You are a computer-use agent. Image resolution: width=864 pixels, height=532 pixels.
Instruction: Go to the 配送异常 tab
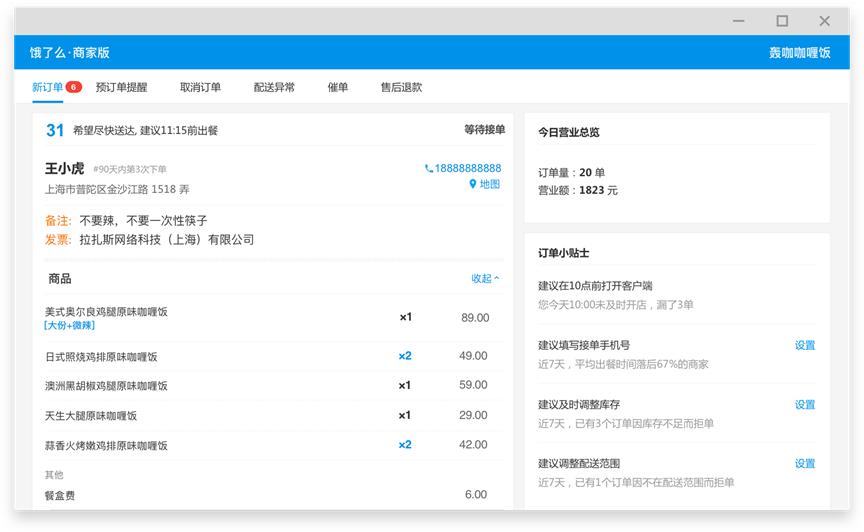(x=274, y=87)
